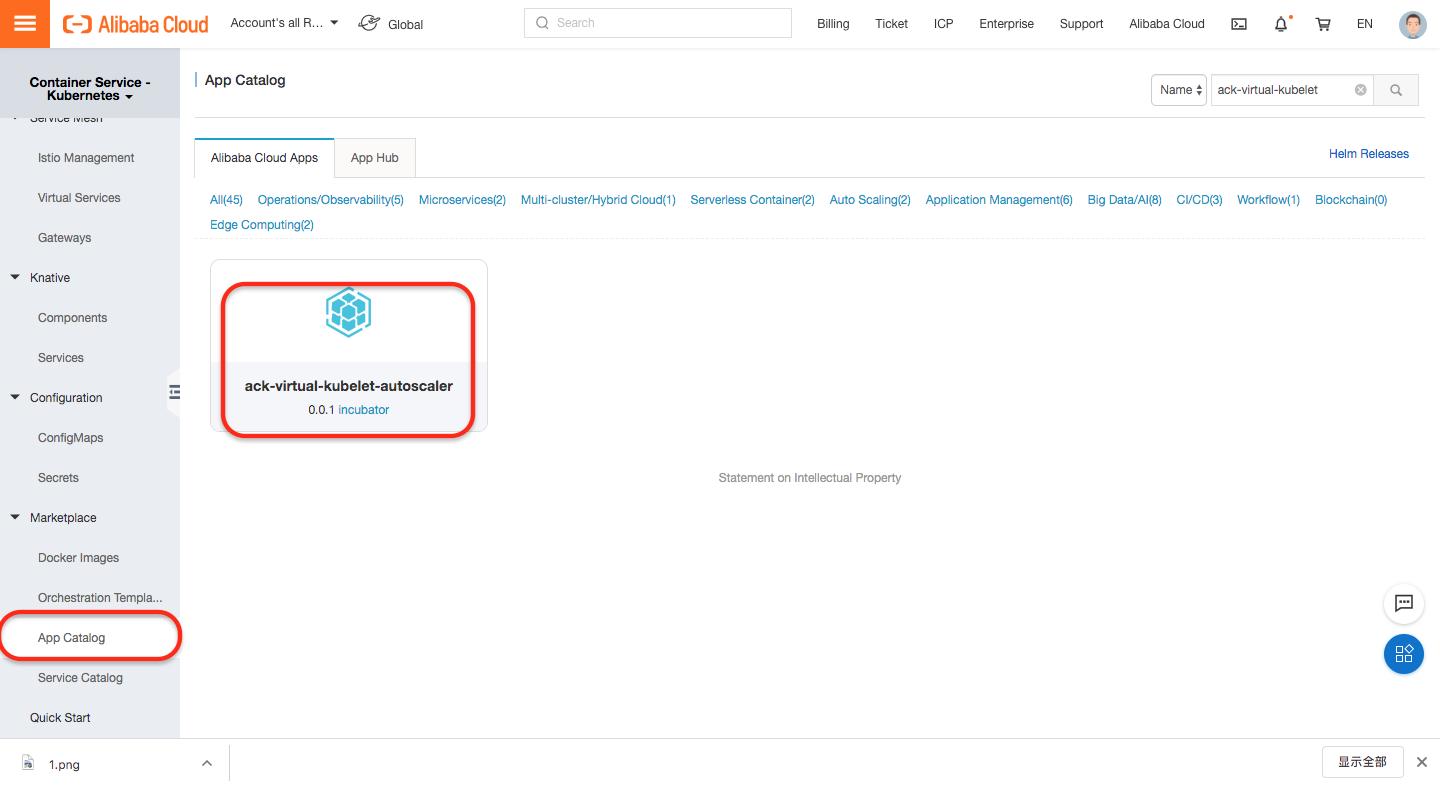Viewport: 1440px width, 787px height.
Task: Collapse the sidebar with the handle icon
Action: pos(174,392)
